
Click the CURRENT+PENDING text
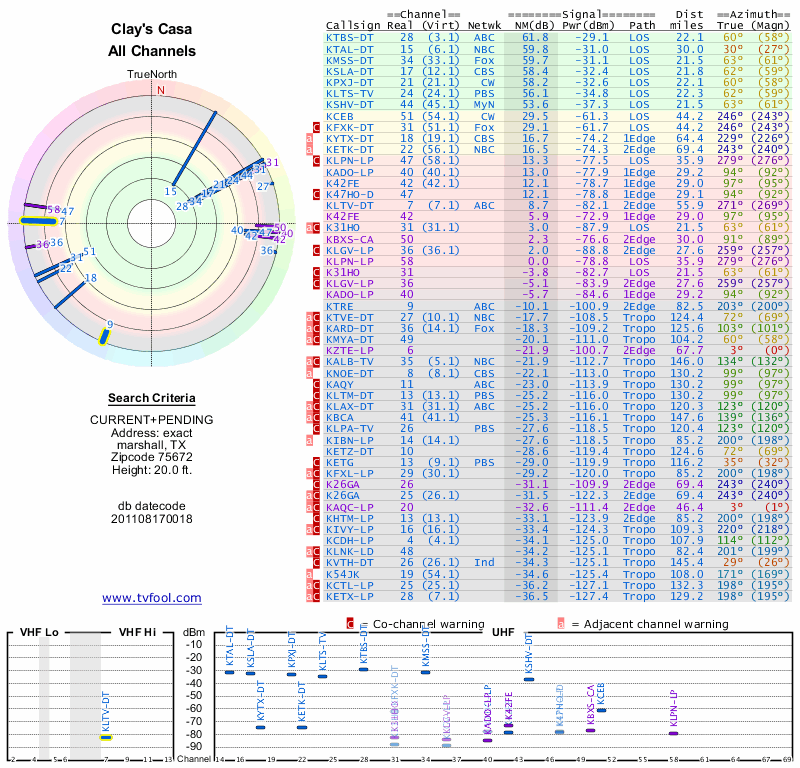[x=152, y=420]
